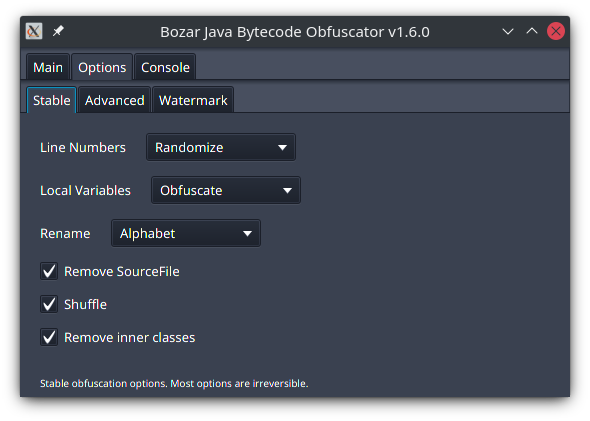Viewport: 590px width, 421px height.
Task: Open the Console tab
Action: 165,67
